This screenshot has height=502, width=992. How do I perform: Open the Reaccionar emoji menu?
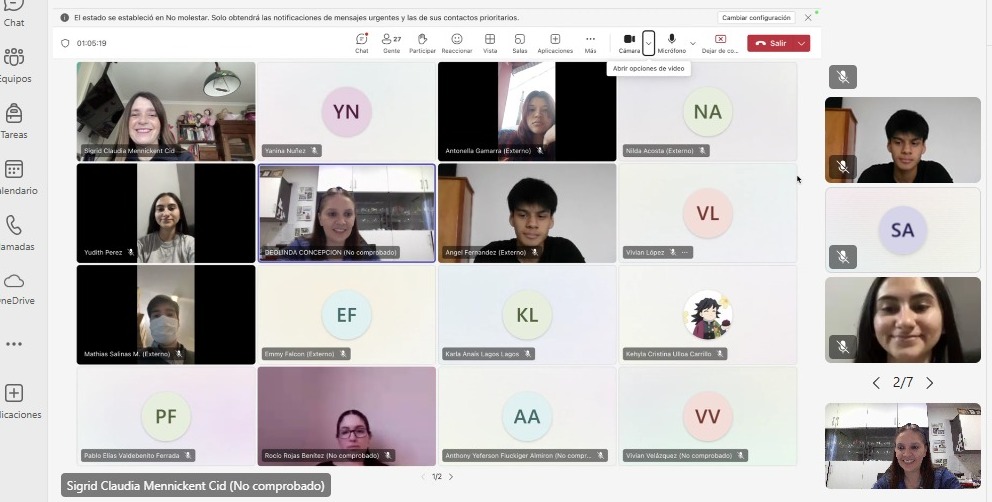[456, 42]
